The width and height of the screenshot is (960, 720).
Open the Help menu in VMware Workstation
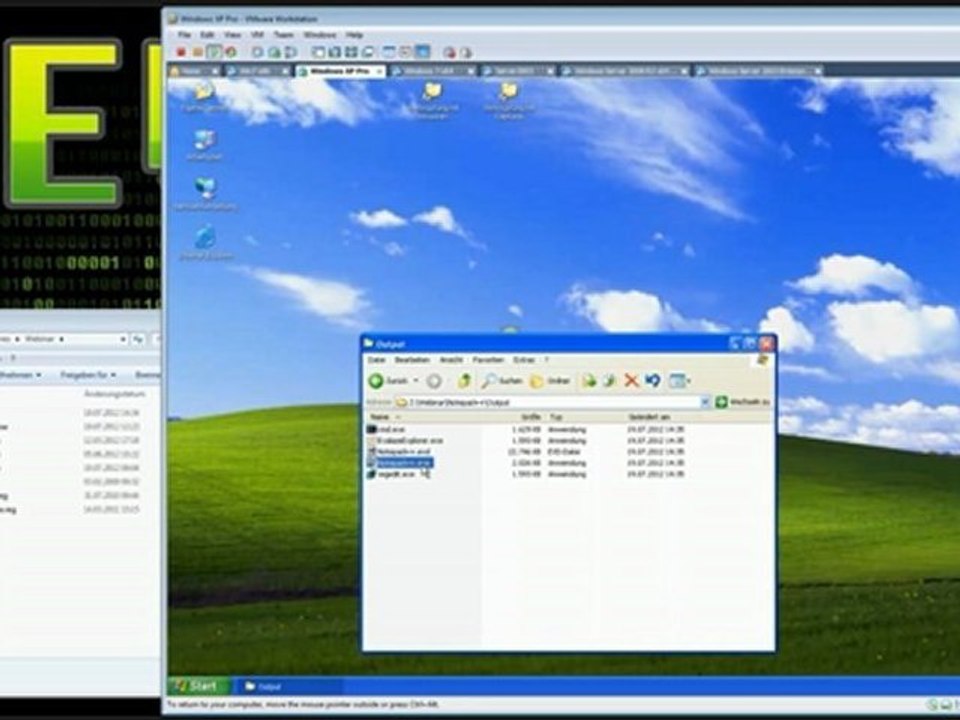(x=354, y=35)
